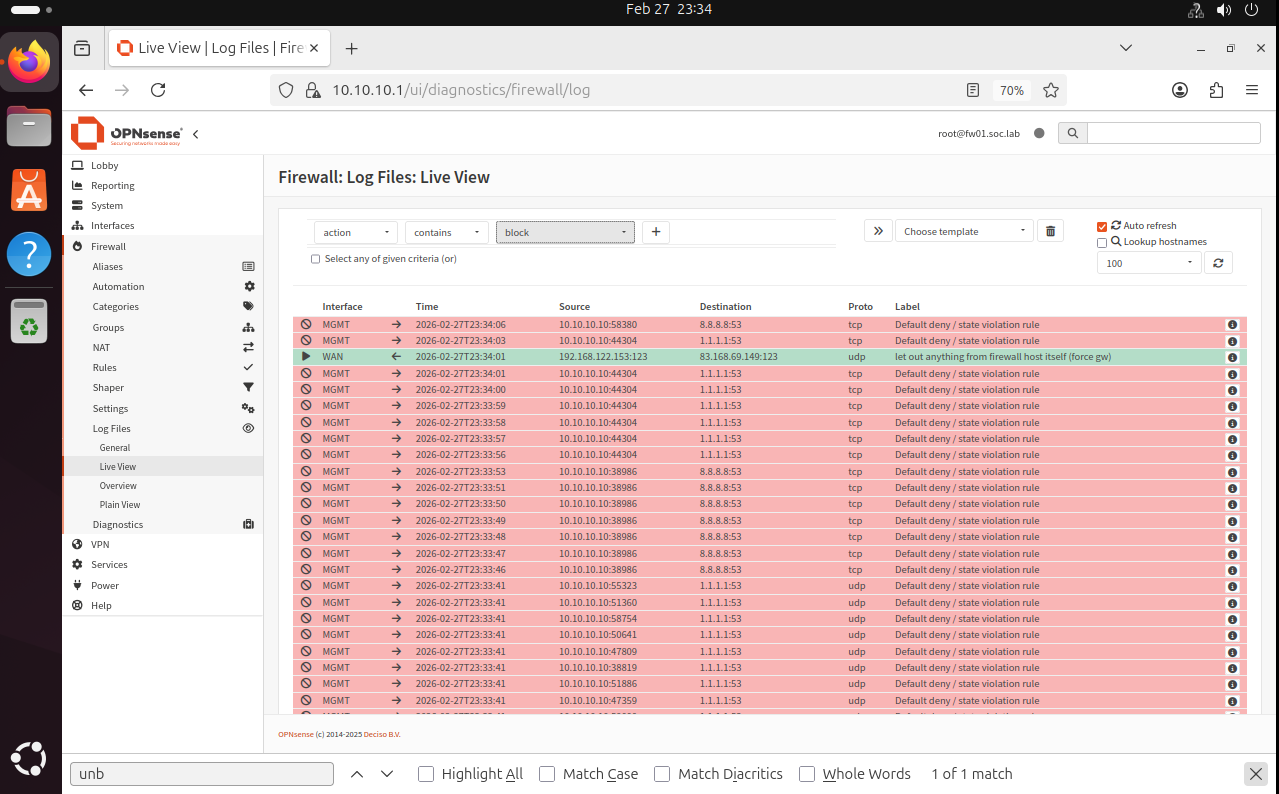Find the next match with the down arrow

tap(387, 774)
